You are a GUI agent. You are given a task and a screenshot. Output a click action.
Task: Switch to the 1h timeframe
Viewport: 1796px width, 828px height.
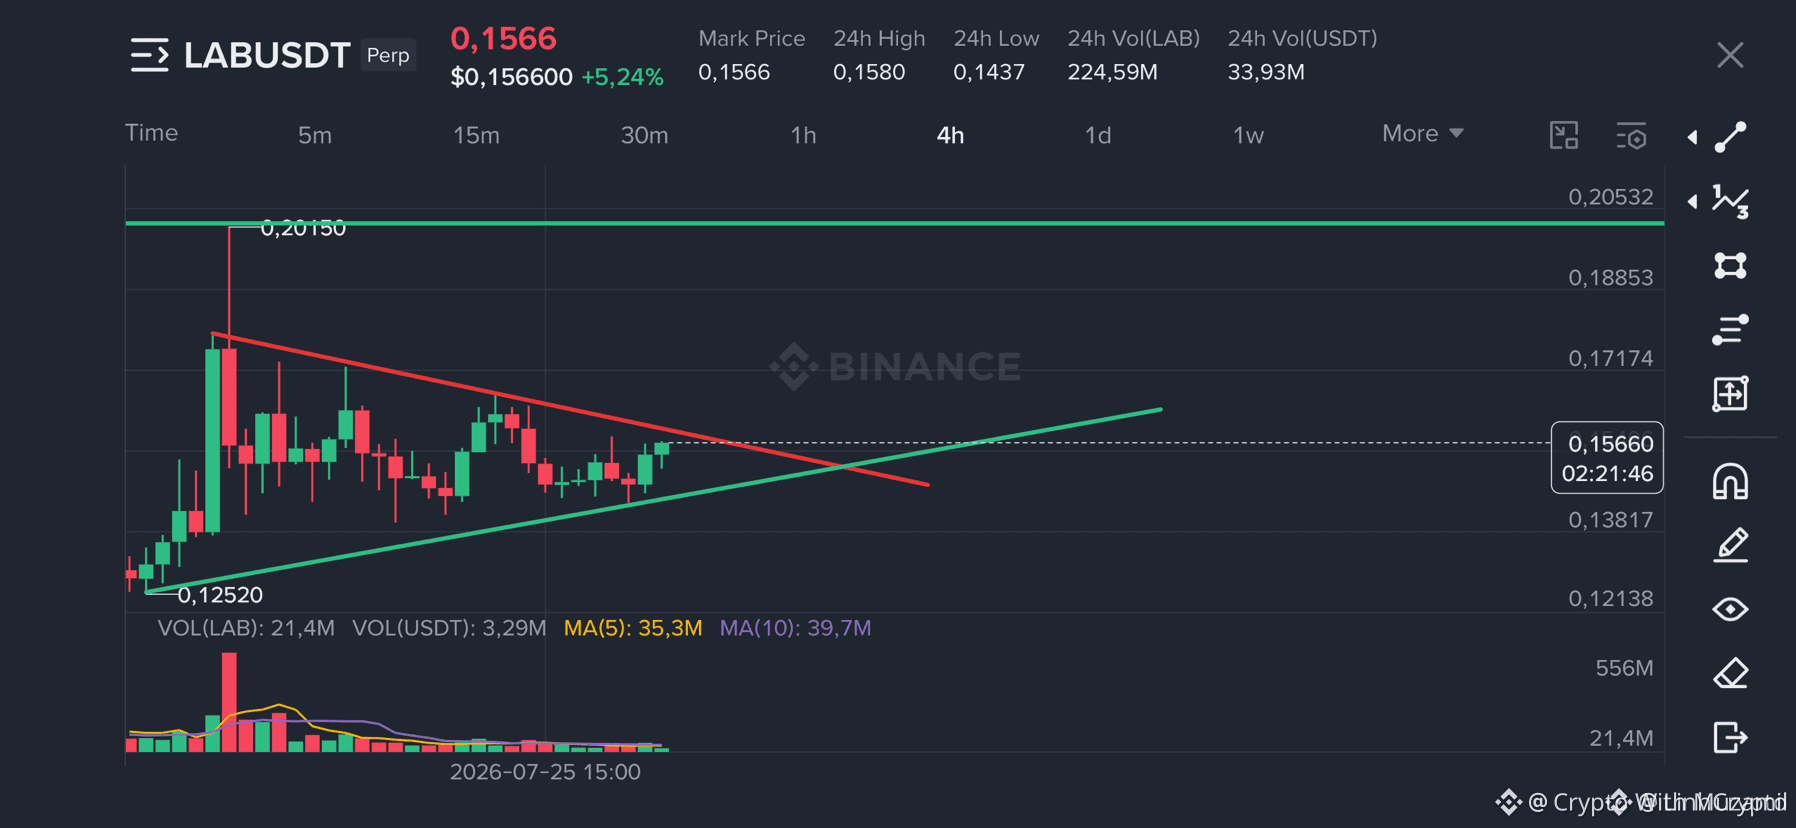pyautogui.click(x=803, y=135)
